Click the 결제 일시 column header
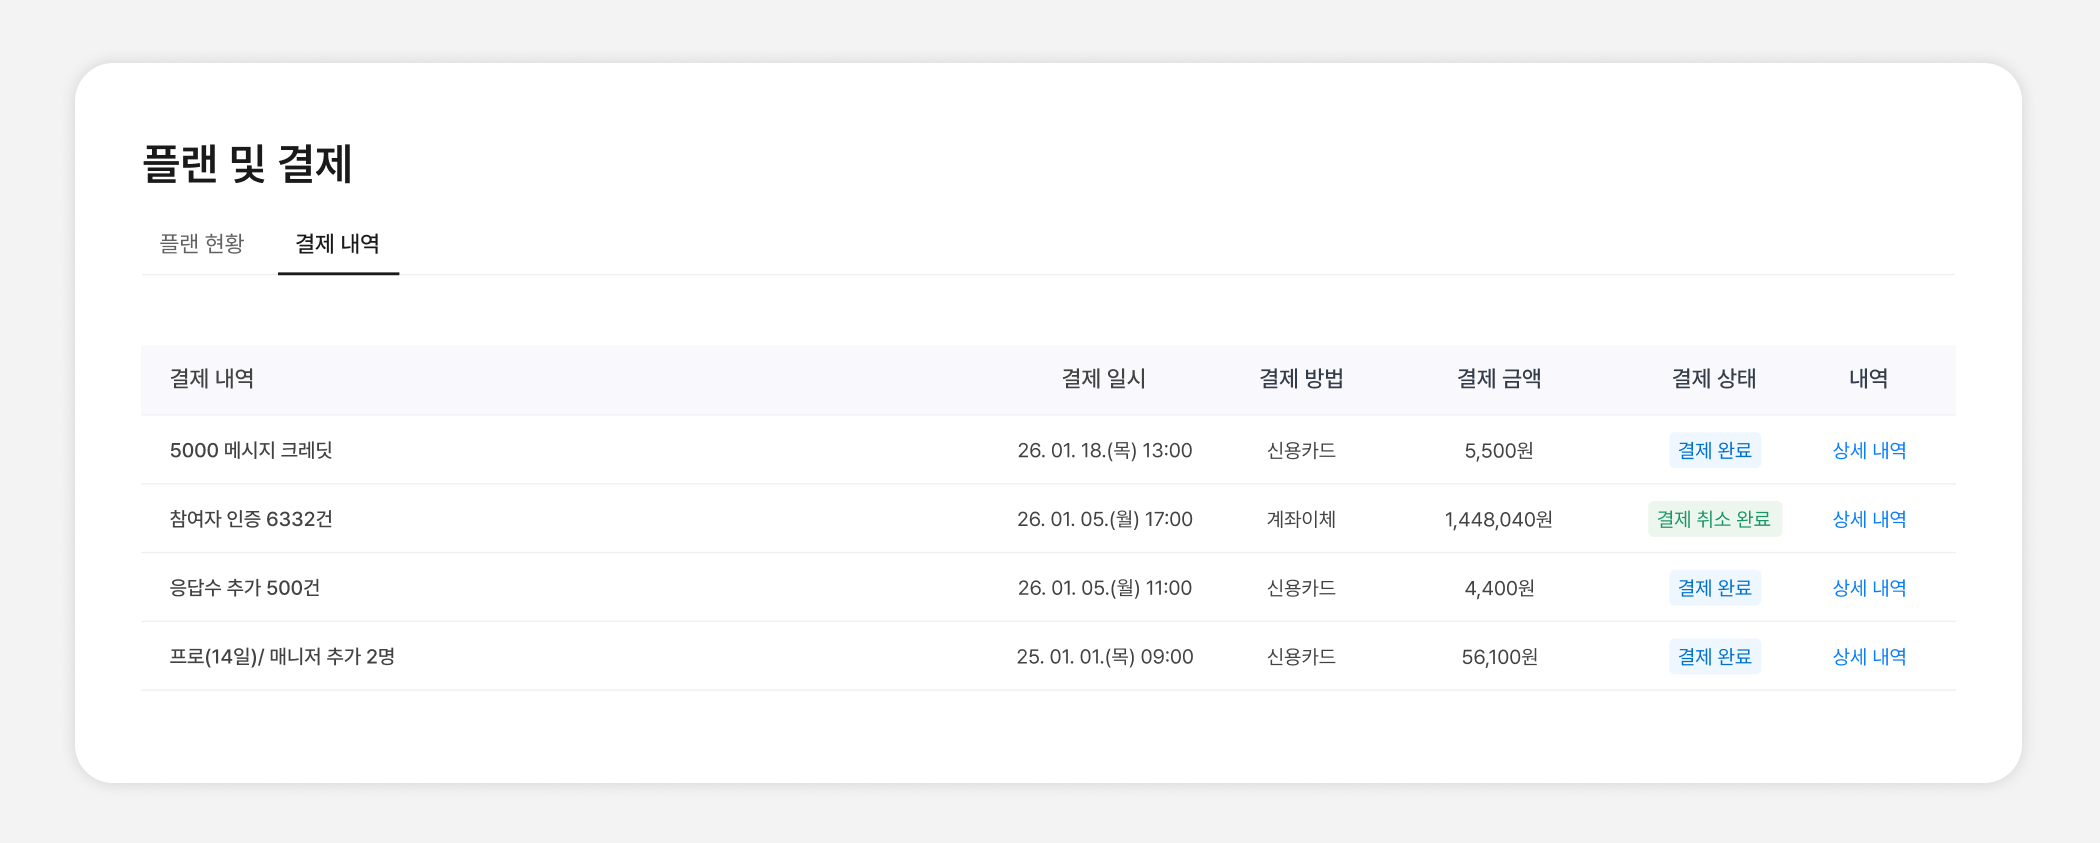2100x843 pixels. (x=1104, y=379)
